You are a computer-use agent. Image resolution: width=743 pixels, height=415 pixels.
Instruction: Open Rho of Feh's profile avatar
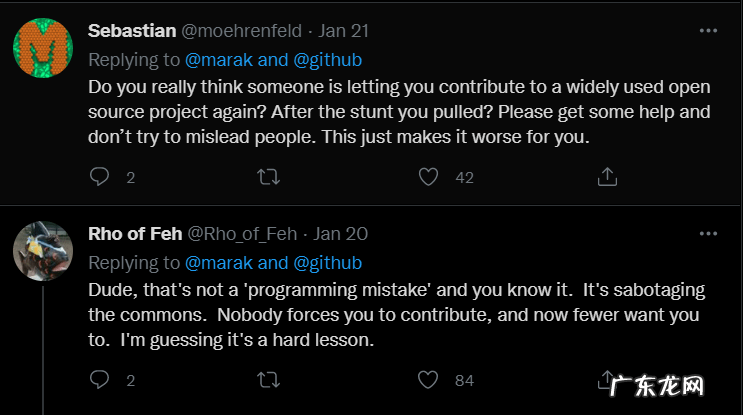(42, 250)
